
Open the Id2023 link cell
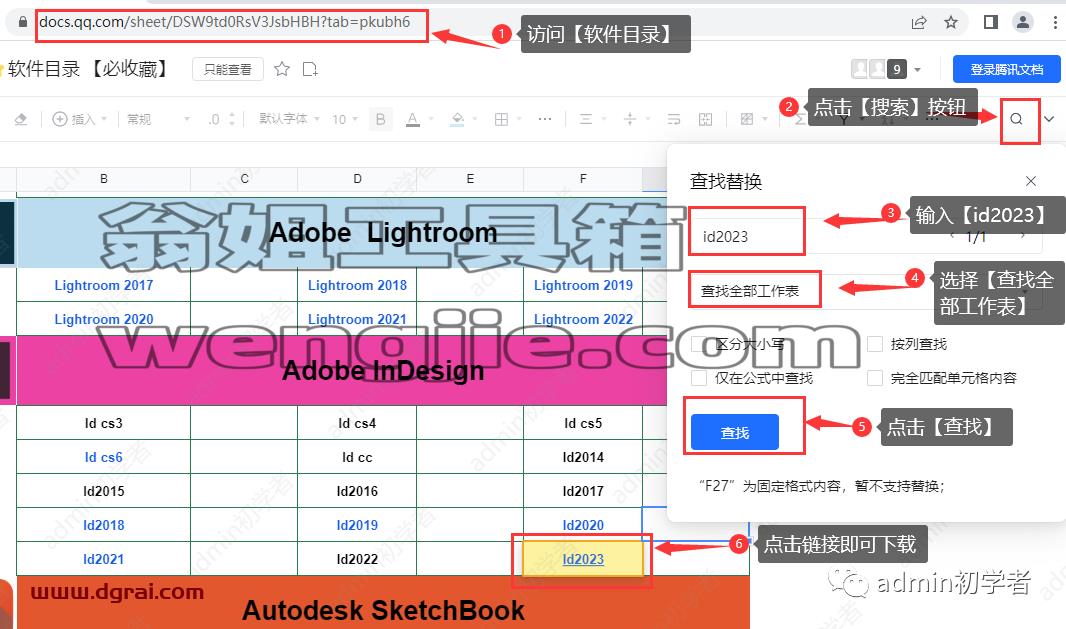coord(583,559)
